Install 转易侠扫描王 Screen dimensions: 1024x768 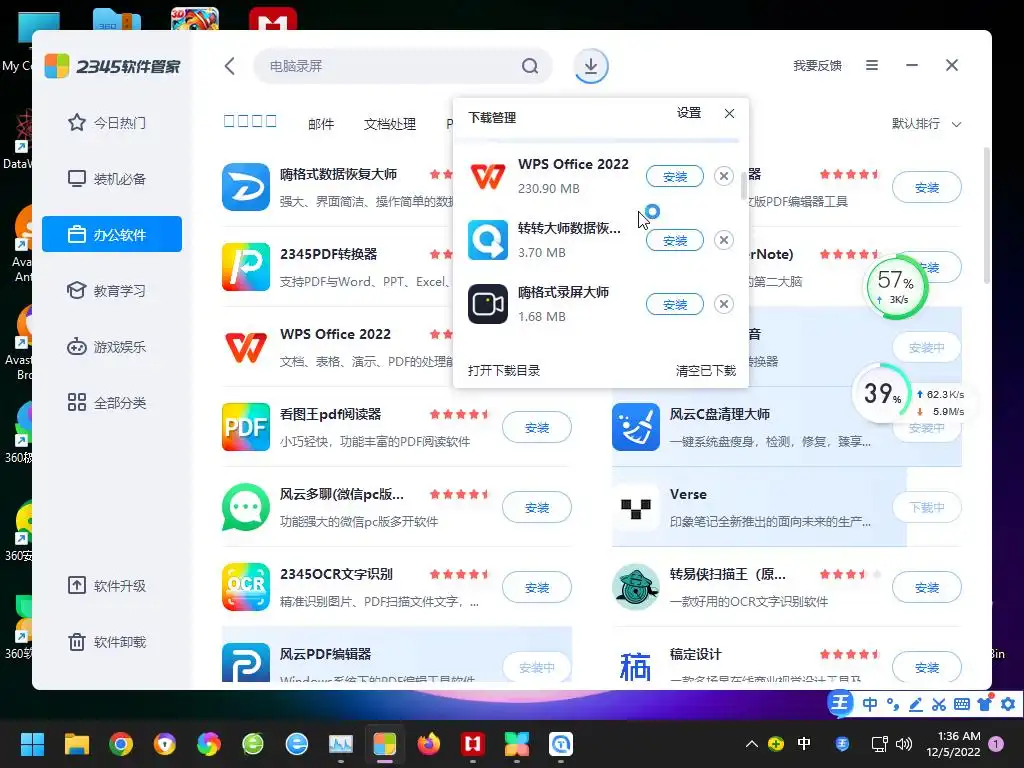point(927,588)
